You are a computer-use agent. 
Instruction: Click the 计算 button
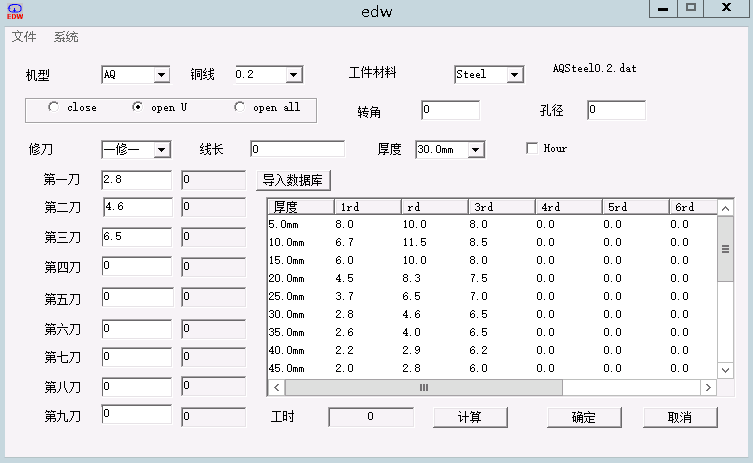tap(470, 417)
